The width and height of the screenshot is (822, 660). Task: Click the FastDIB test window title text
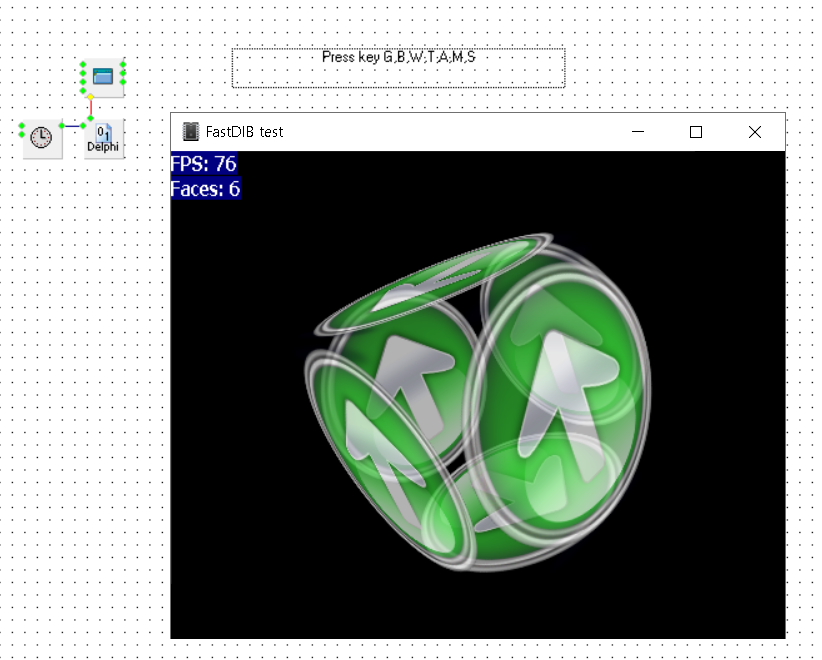tap(244, 132)
